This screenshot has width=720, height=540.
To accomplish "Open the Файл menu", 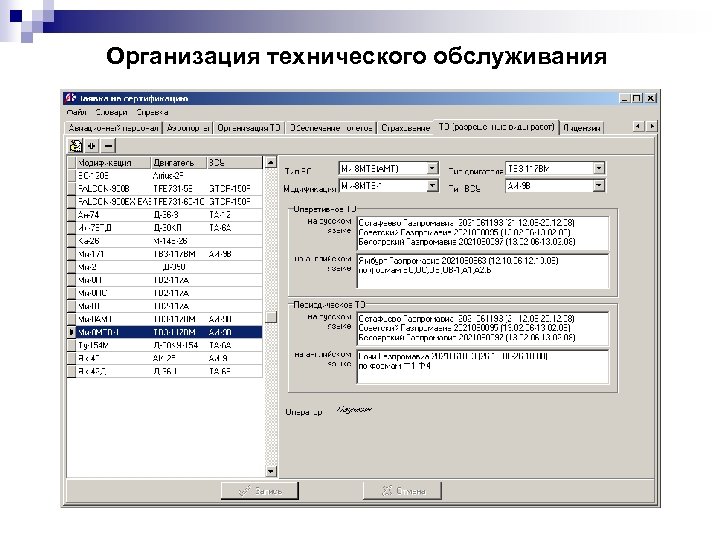I will click(x=76, y=112).
